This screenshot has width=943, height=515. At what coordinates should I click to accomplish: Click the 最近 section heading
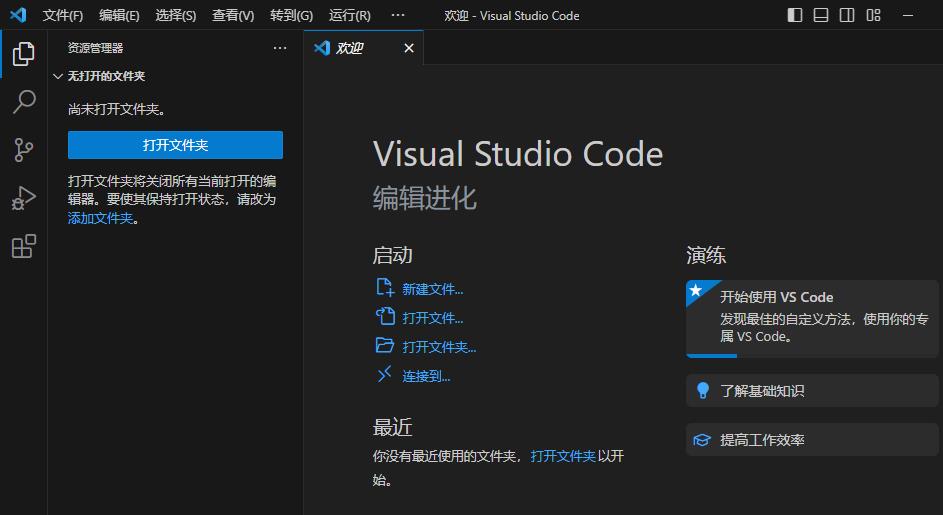click(392, 428)
